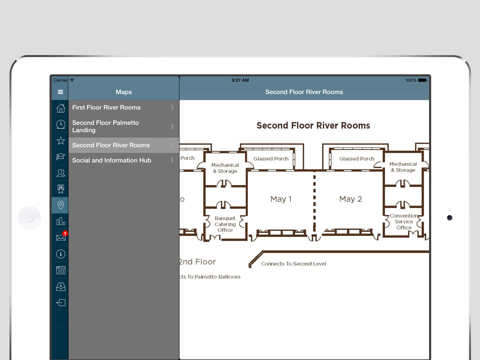Tap the iPad home button
480x360 pixels.
click(x=29, y=218)
